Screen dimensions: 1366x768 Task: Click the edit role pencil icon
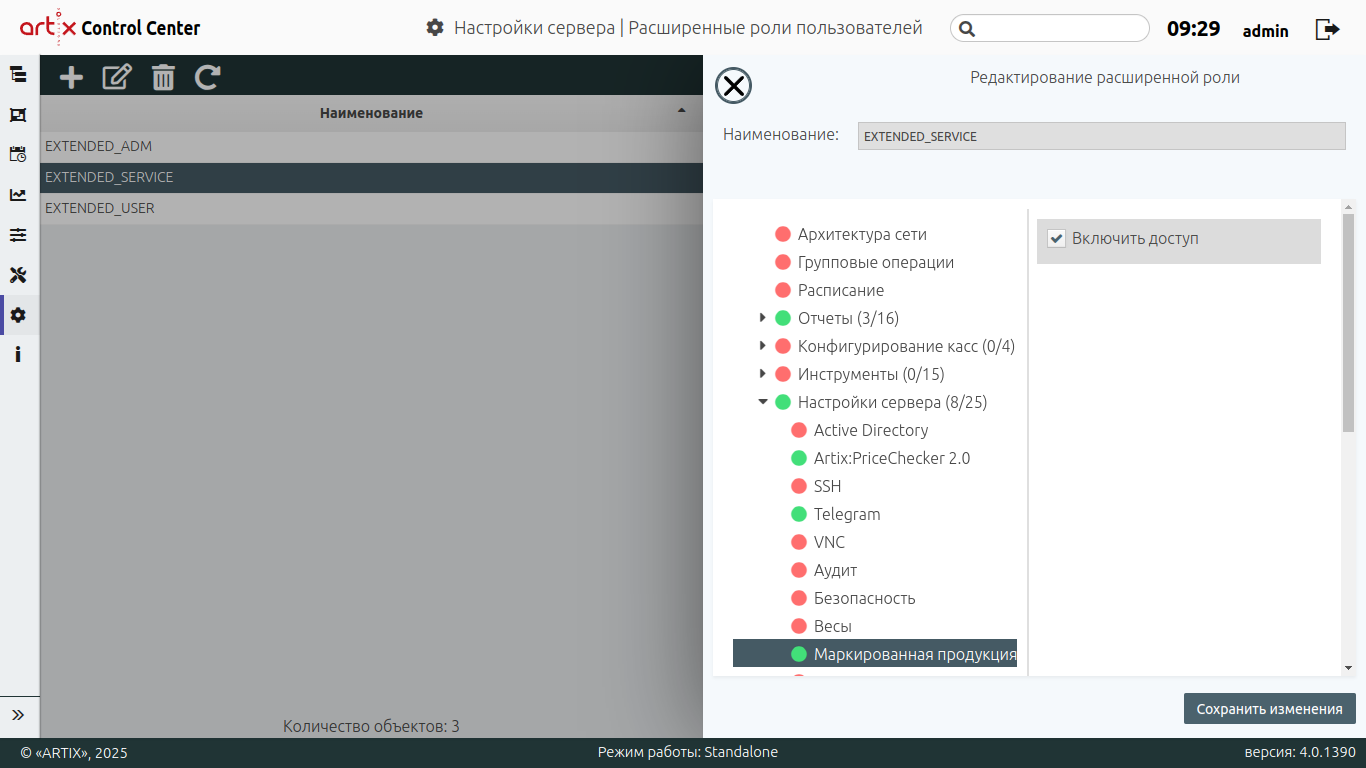pyautogui.click(x=117, y=77)
